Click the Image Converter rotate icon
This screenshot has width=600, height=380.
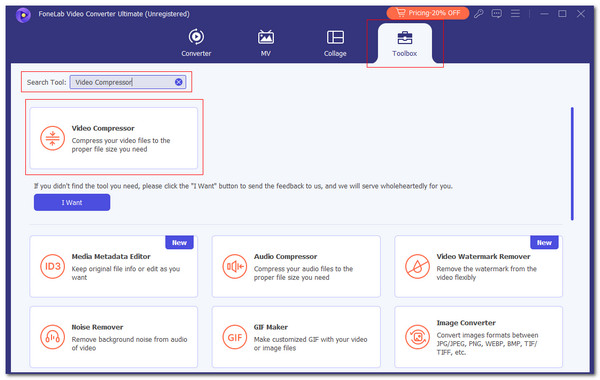[x=417, y=337]
